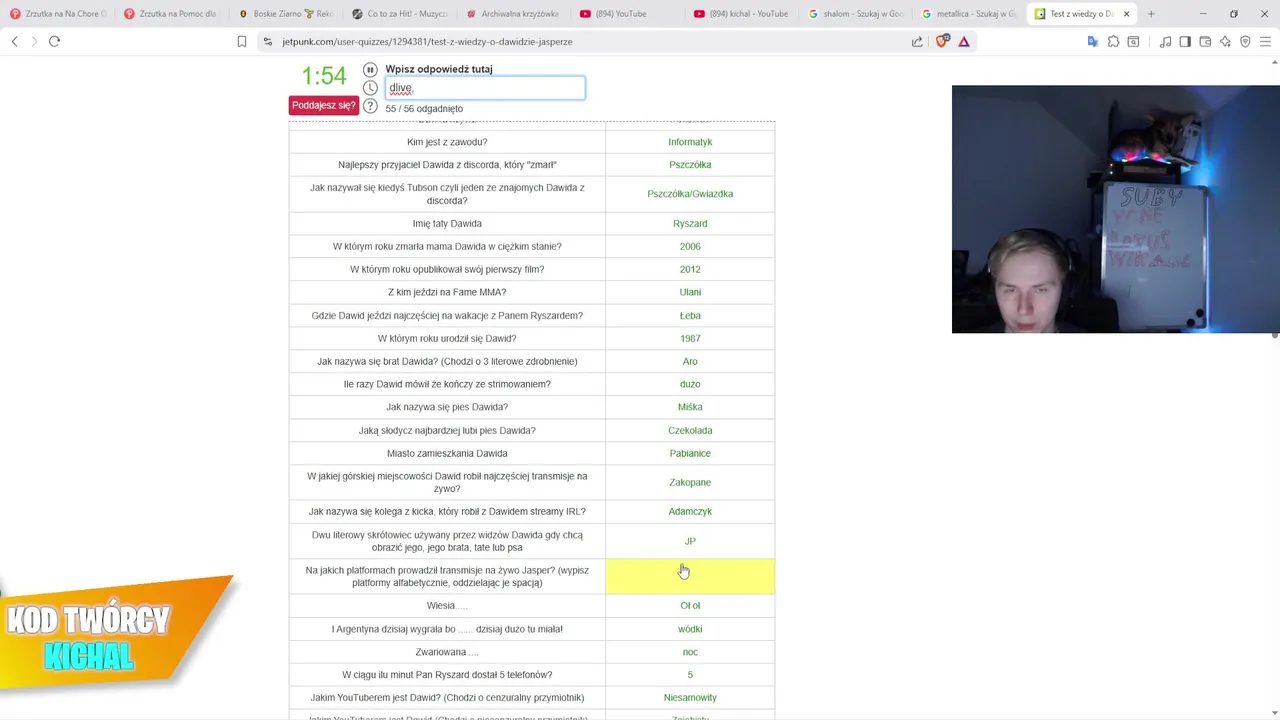Open the question mark help icon
The width and height of the screenshot is (1280, 720).
click(370, 106)
